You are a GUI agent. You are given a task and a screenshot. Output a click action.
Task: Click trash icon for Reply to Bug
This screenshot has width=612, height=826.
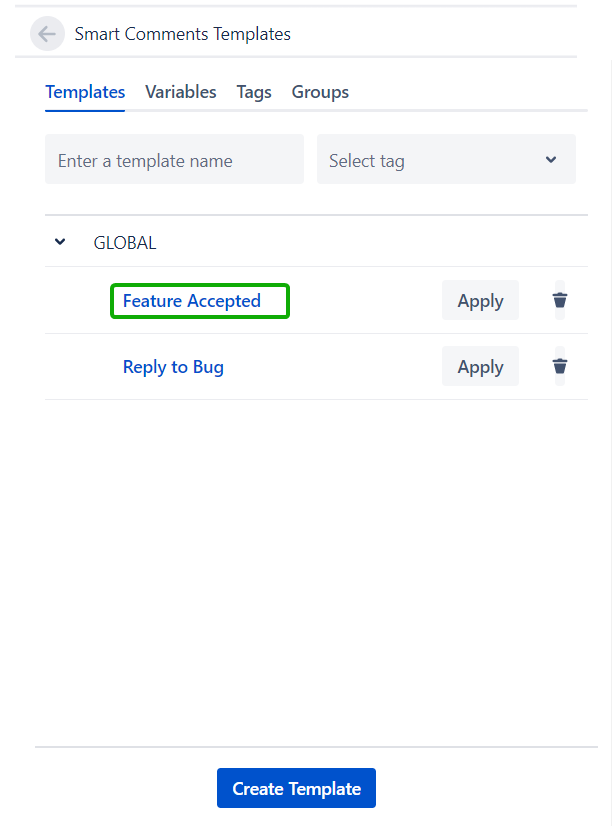pyautogui.click(x=560, y=366)
